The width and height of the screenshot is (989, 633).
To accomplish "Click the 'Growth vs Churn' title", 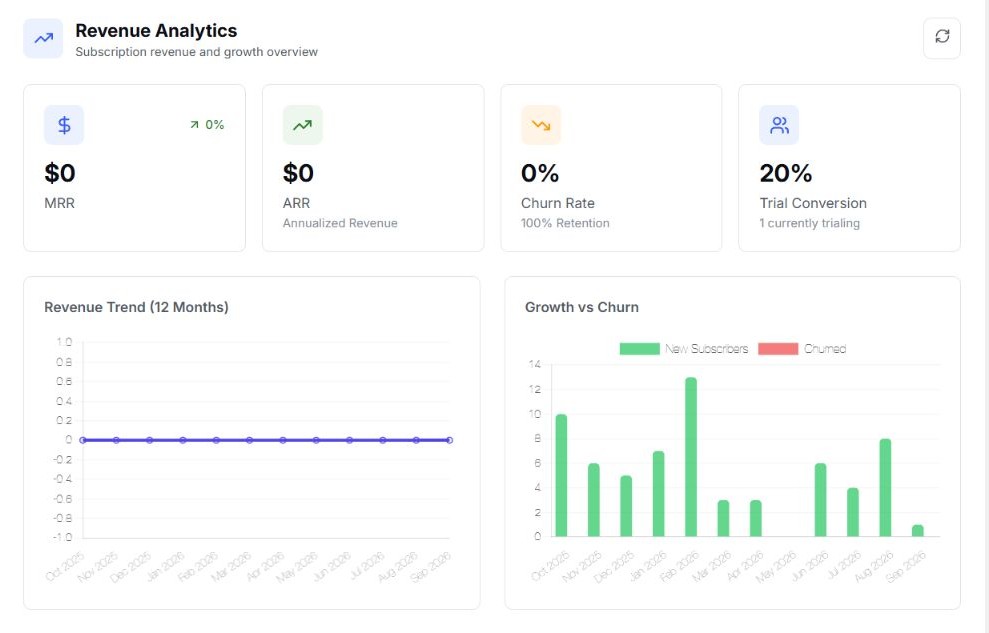I will pos(582,307).
